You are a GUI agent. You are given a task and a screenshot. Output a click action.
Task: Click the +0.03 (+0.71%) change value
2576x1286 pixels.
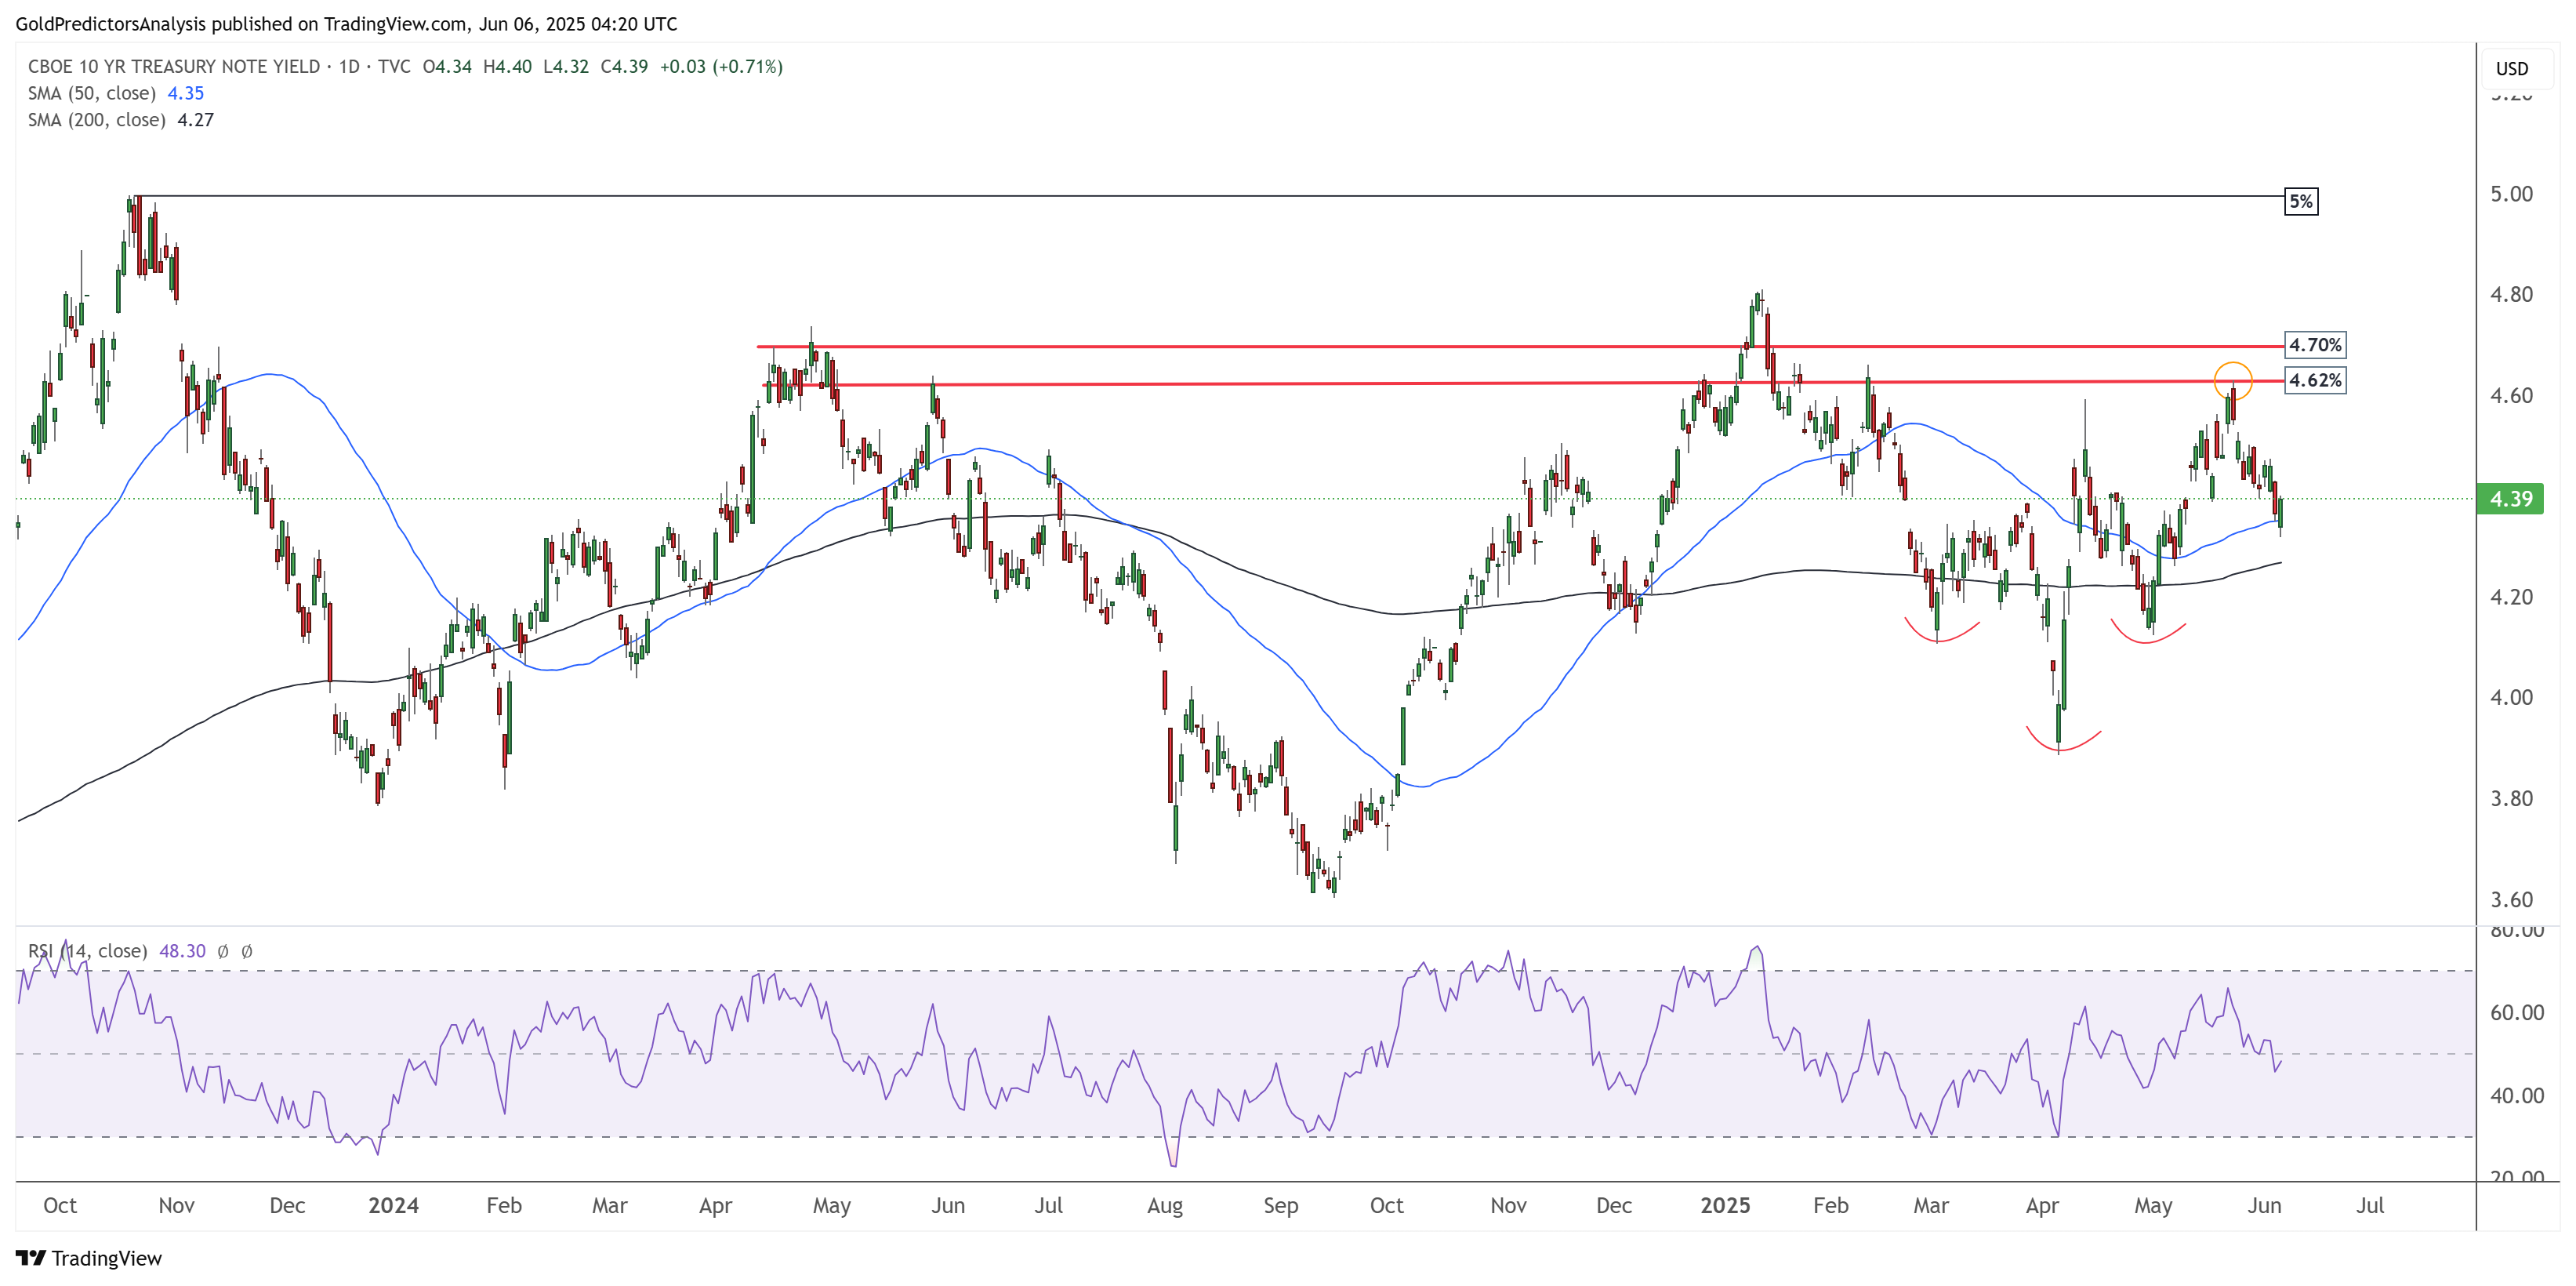click(721, 66)
